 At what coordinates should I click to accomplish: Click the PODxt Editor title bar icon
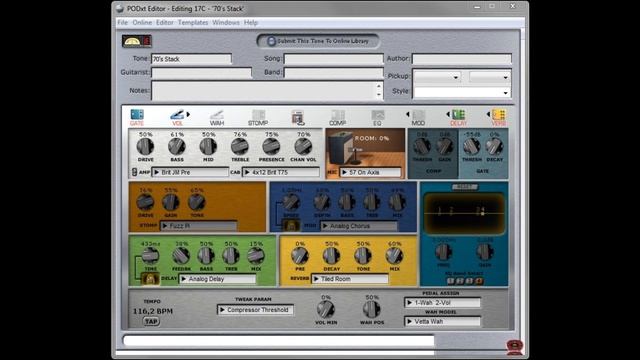coord(120,9)
